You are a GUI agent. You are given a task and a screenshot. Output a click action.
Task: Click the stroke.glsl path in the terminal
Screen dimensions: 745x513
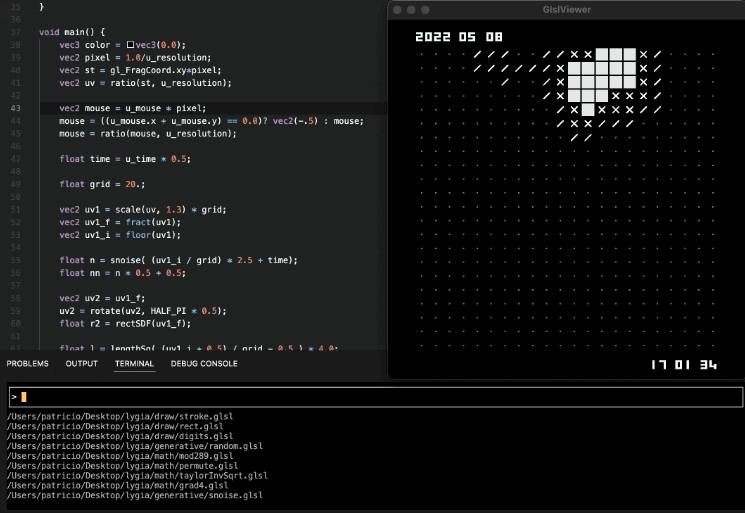point(120,417)
